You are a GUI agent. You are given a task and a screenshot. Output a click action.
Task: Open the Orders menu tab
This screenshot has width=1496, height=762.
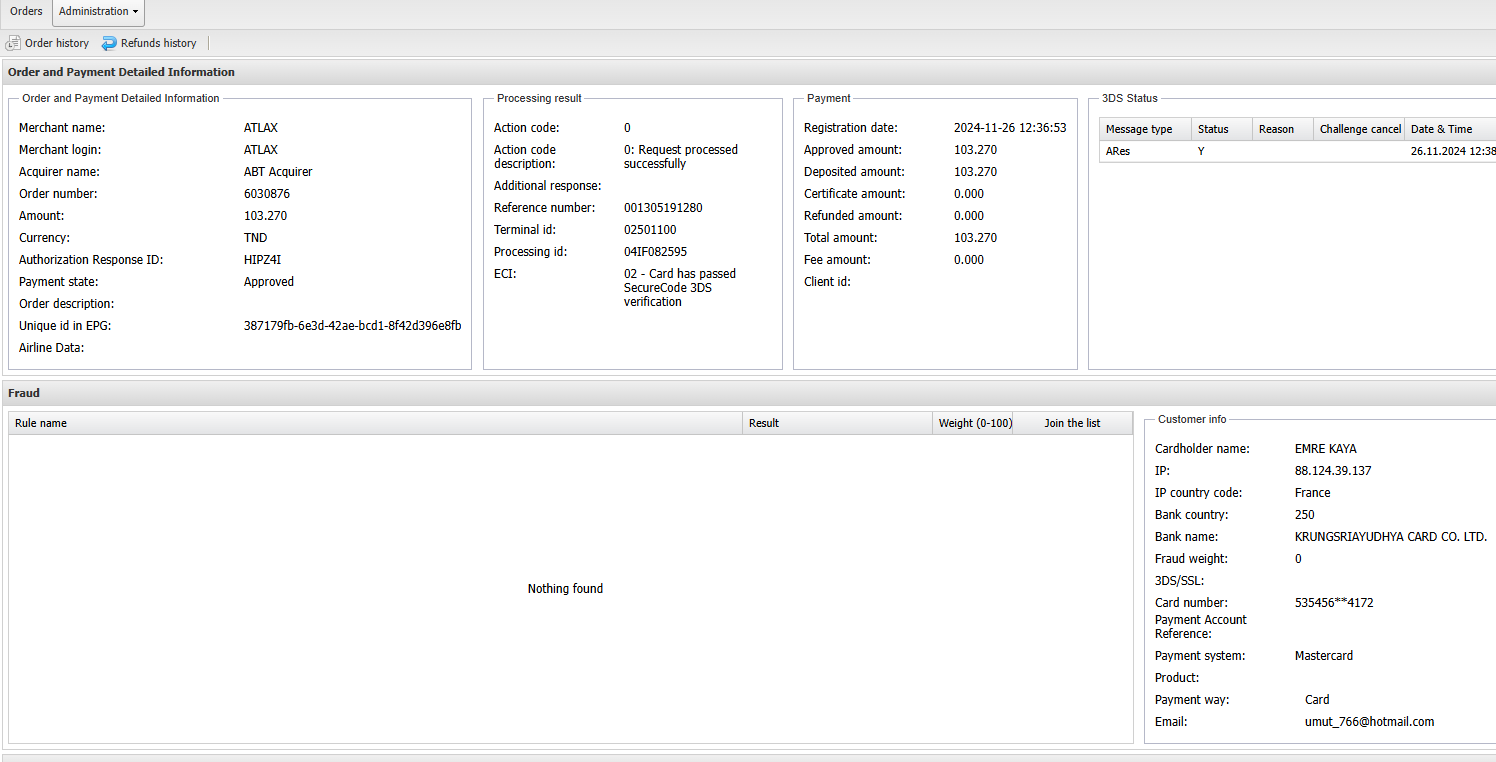(x=26, y=12)
